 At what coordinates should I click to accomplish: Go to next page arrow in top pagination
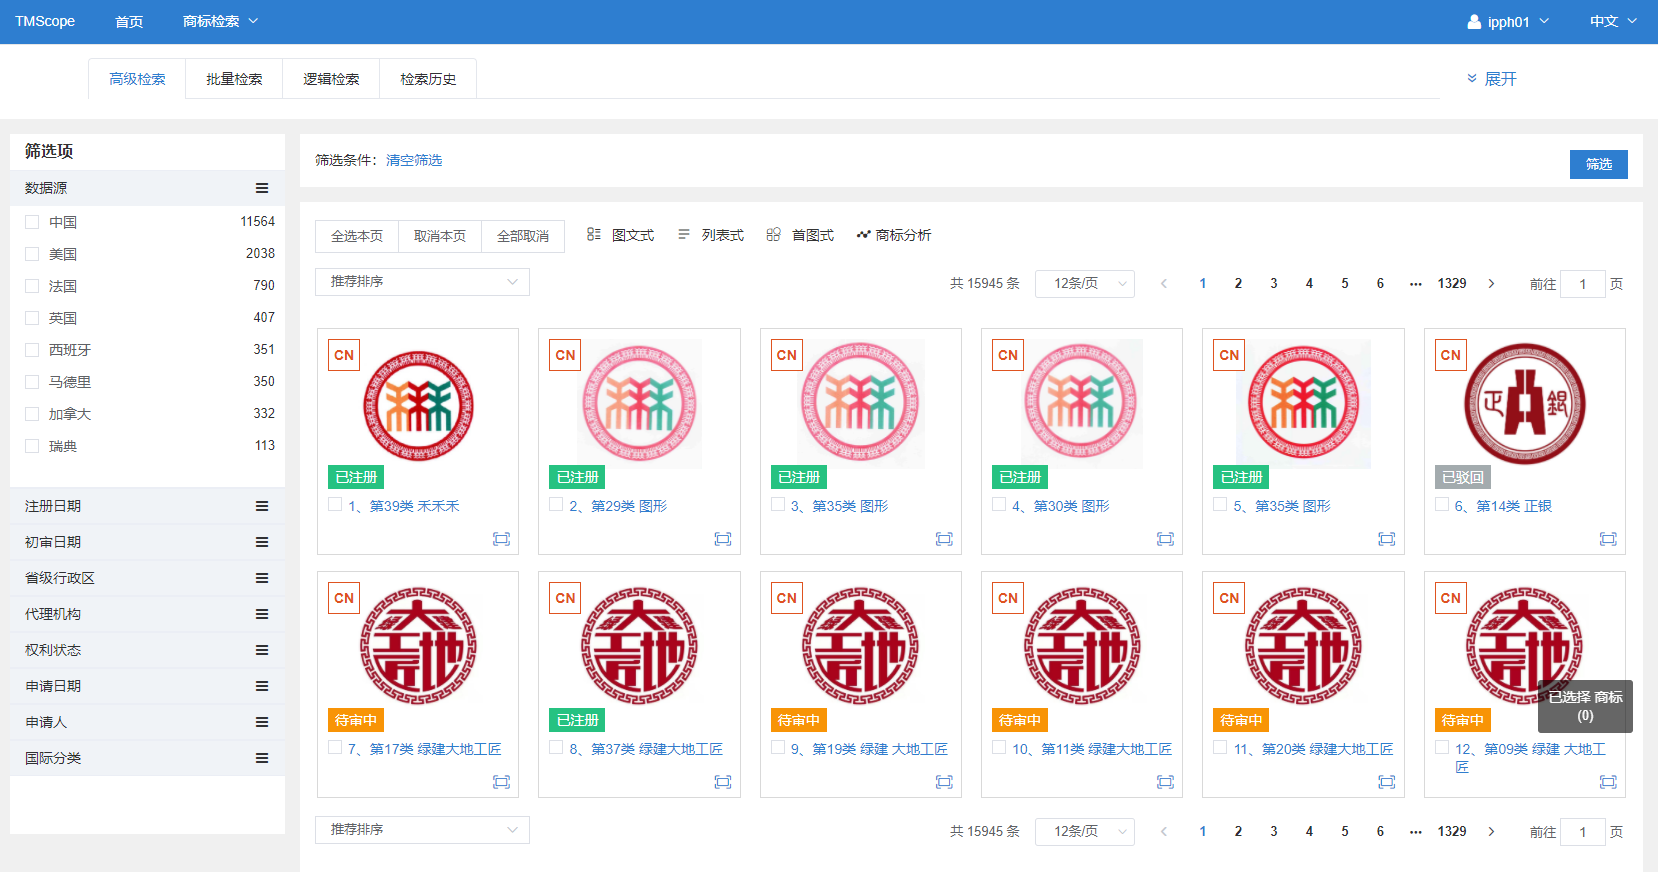click(x=1491, y=284)
